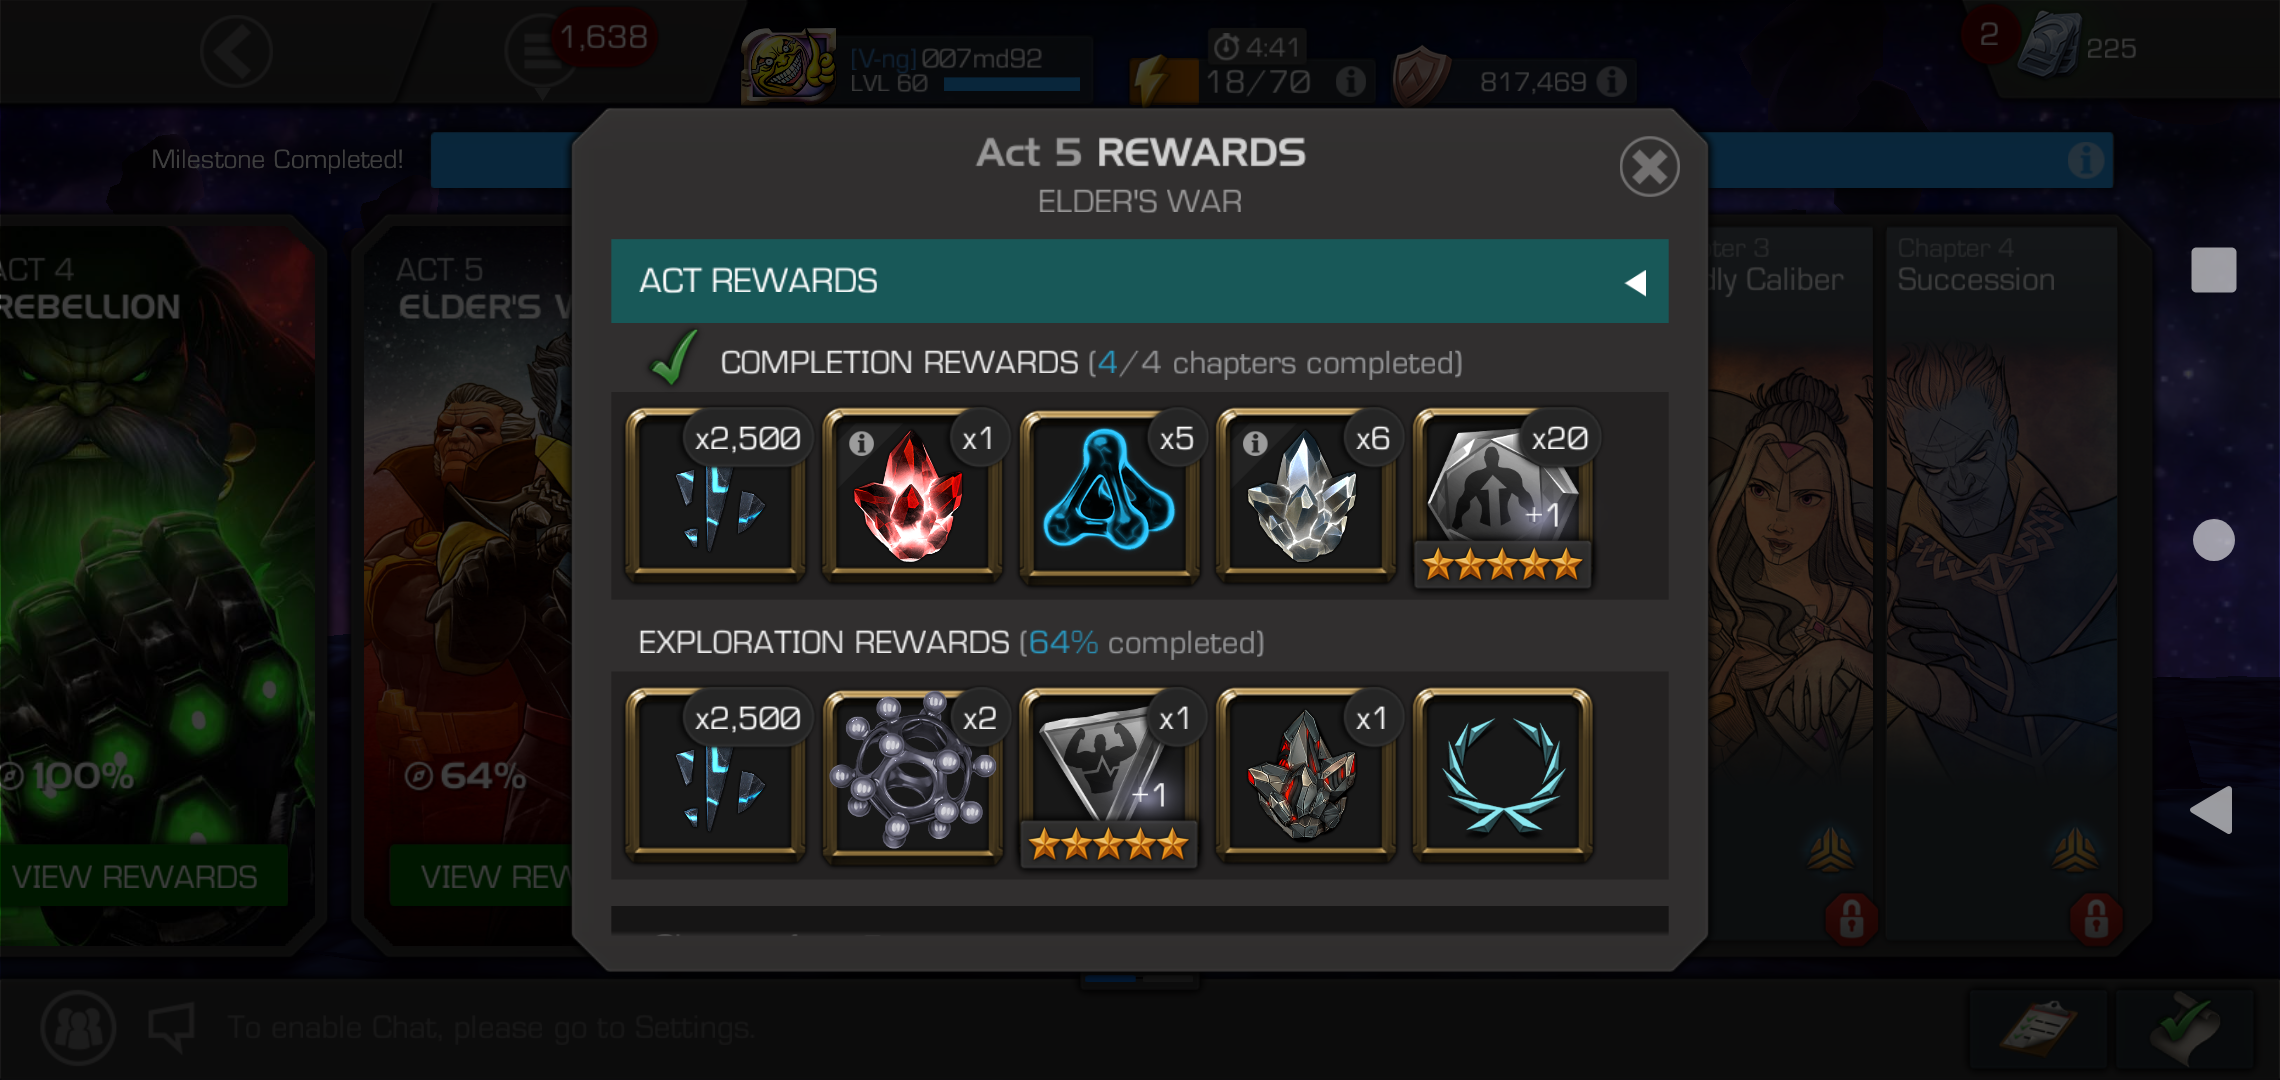Image resolution: width=2280 pixels, height=1080 pixels.
Task: Click the milestone info icon on blue bar
Action: [x=2085, y=160]
